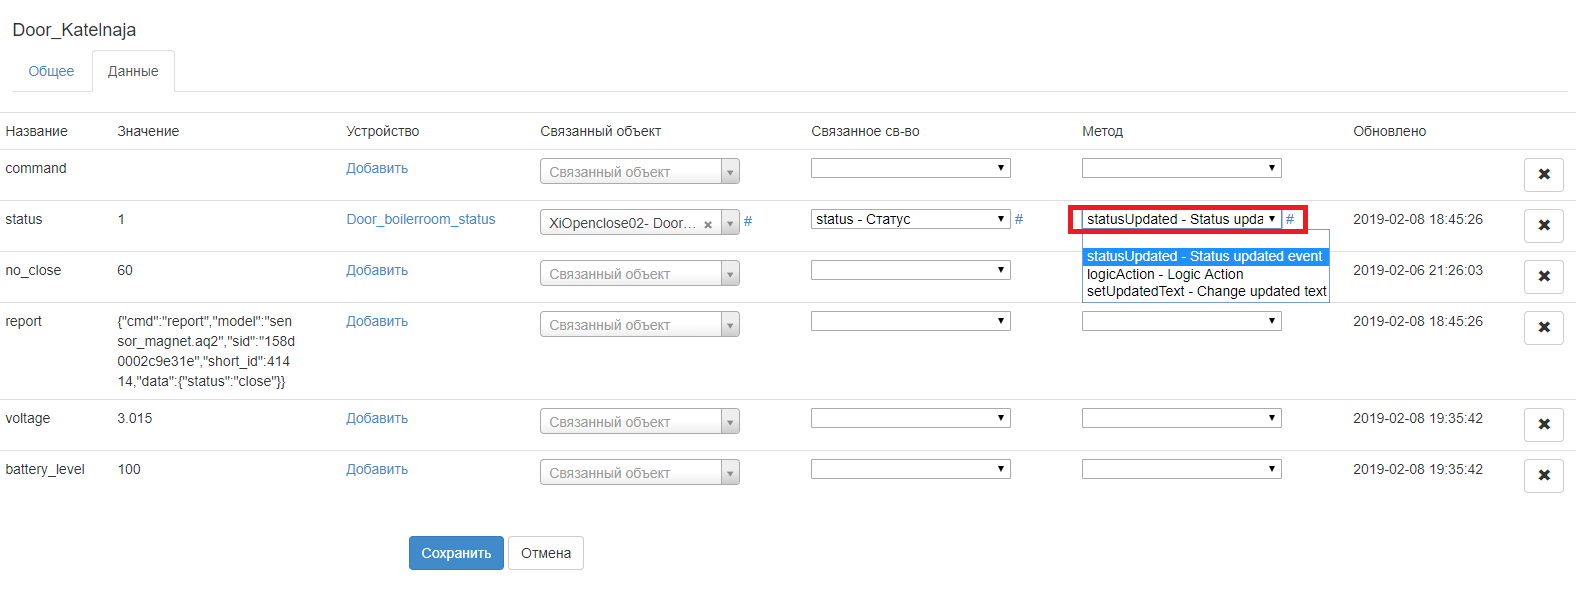This screenshot has width=1576, height=598.
Task: Click the Сохранить button
Action: (x=456, y=553)
